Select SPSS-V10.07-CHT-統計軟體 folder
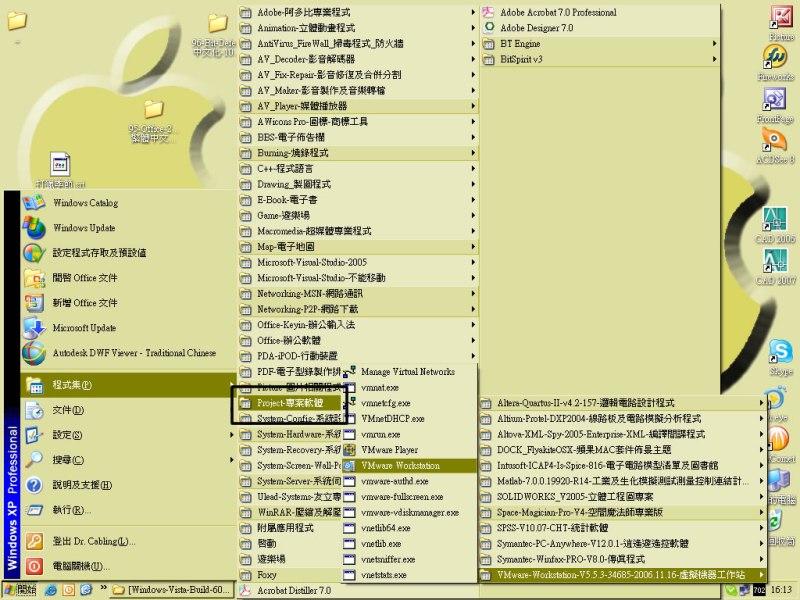 point(622,528)
